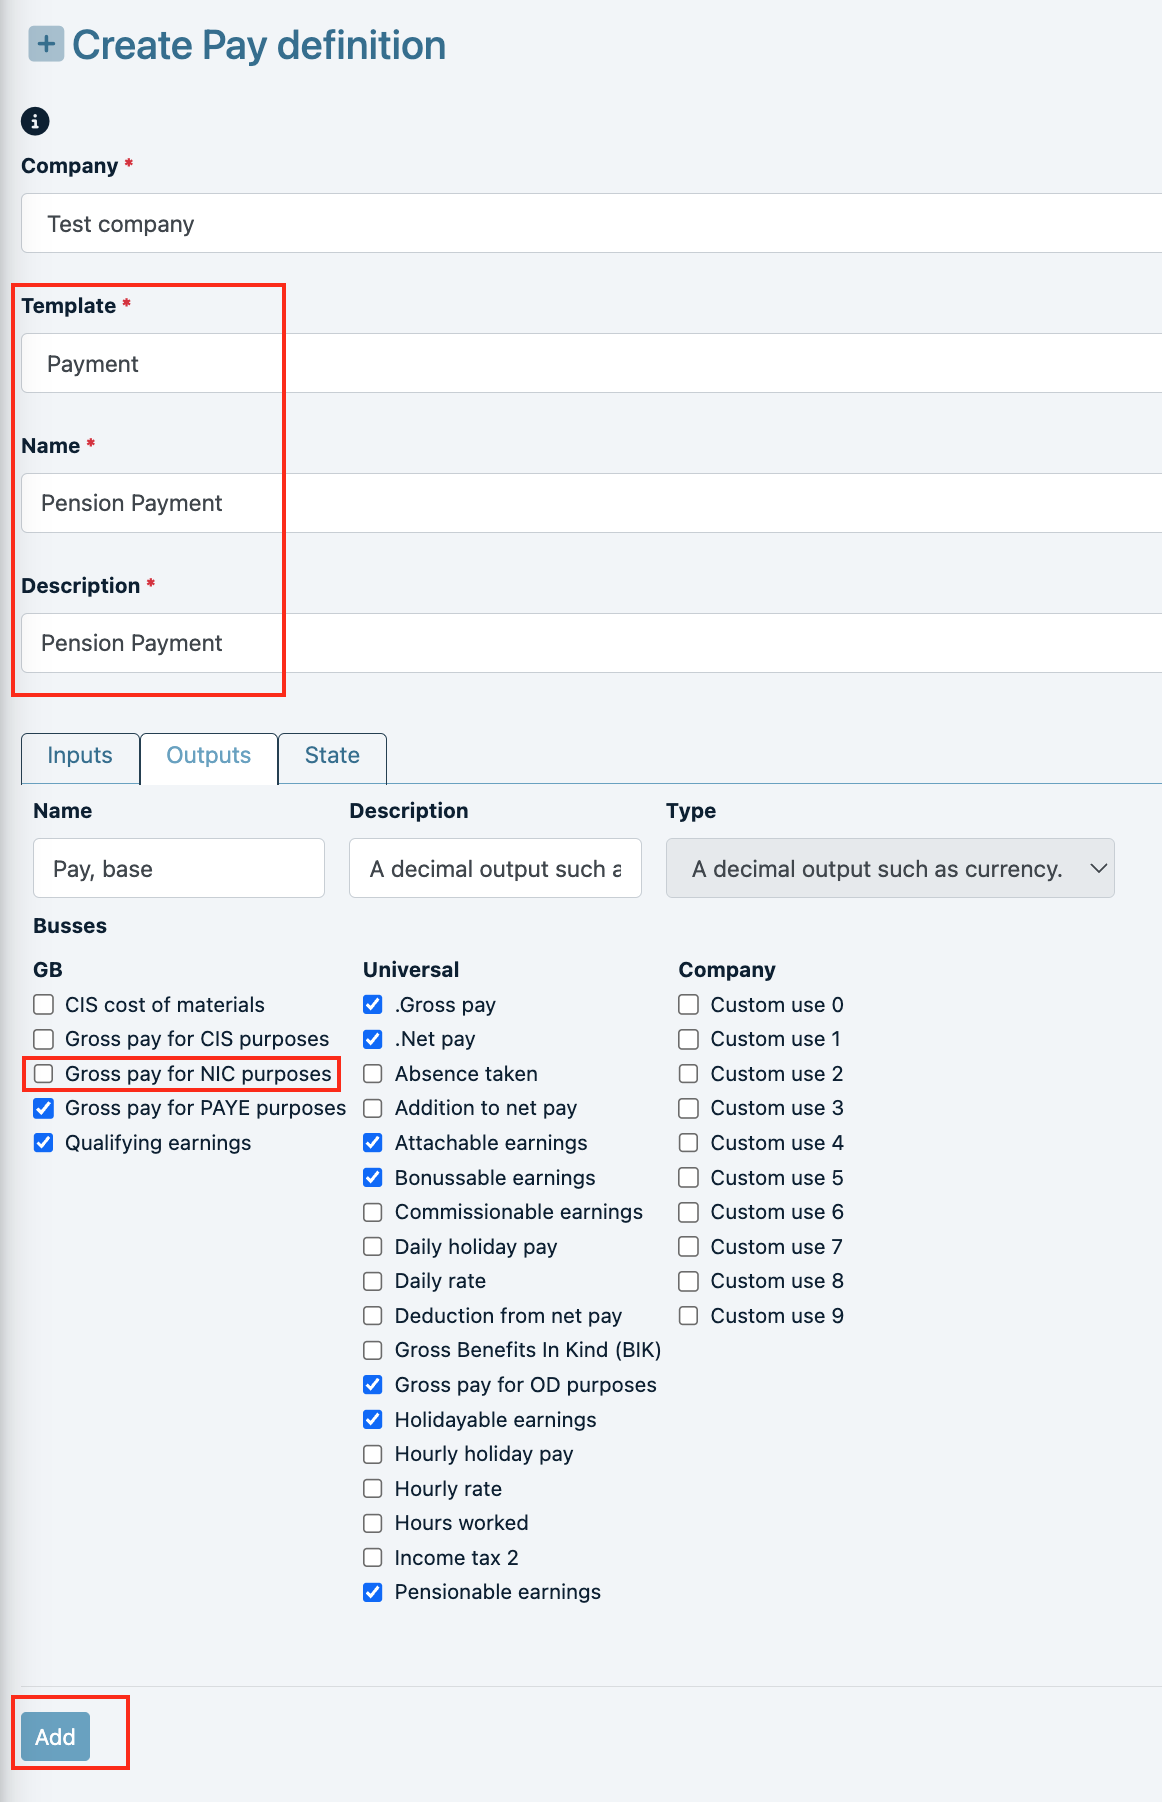The height and width of the screenshot is (1802, 1162).
Task: Open the Type dropdown chevron
Action: coord(1098,868)
